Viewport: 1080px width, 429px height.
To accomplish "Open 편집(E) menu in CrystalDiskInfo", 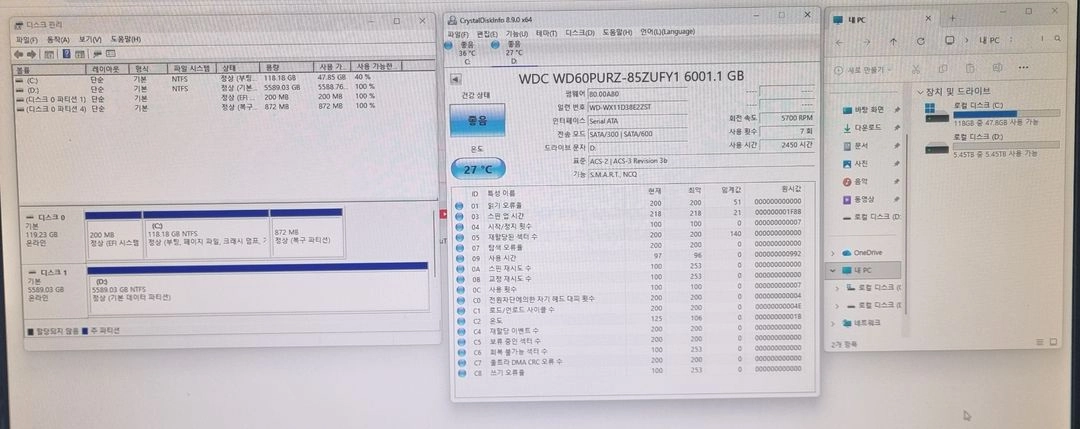I will pos(487,32).
